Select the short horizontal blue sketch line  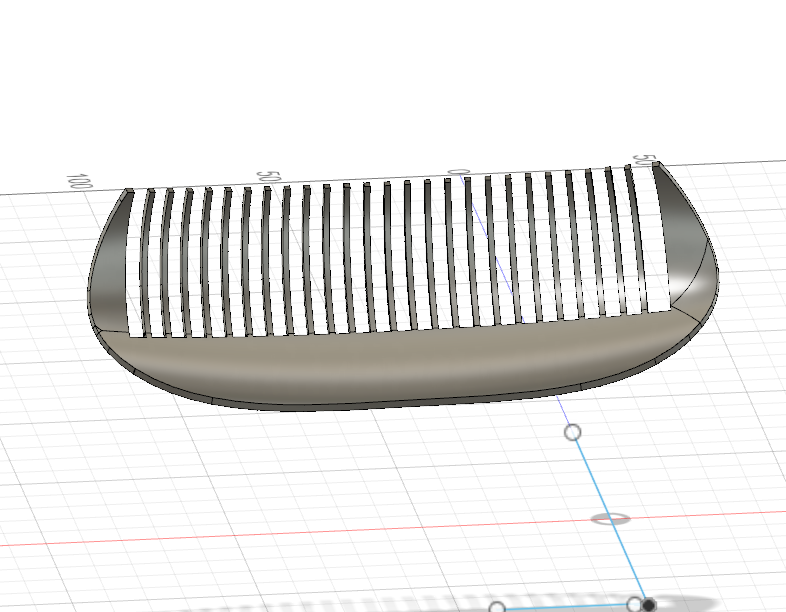565,607
